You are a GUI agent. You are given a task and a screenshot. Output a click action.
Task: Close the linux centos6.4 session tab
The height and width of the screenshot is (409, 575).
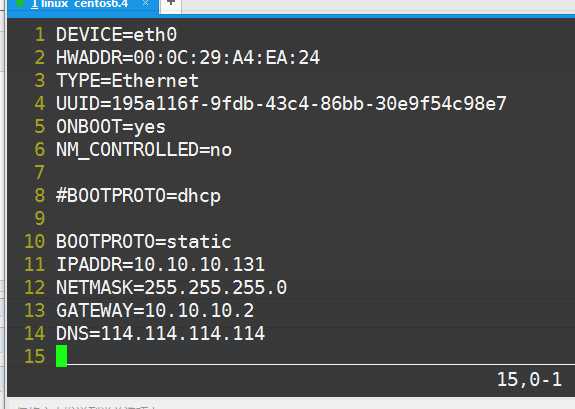(146, 4)
